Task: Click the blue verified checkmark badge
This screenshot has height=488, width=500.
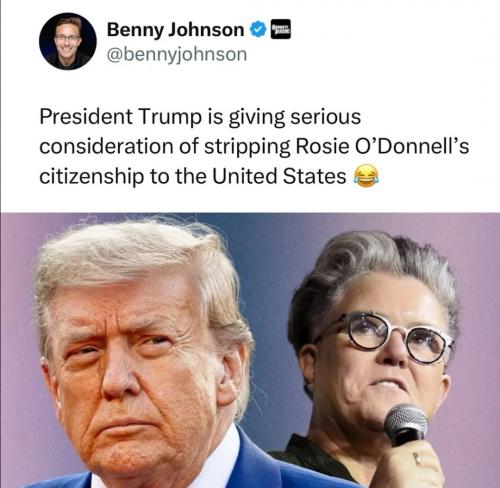Action: 258,30
